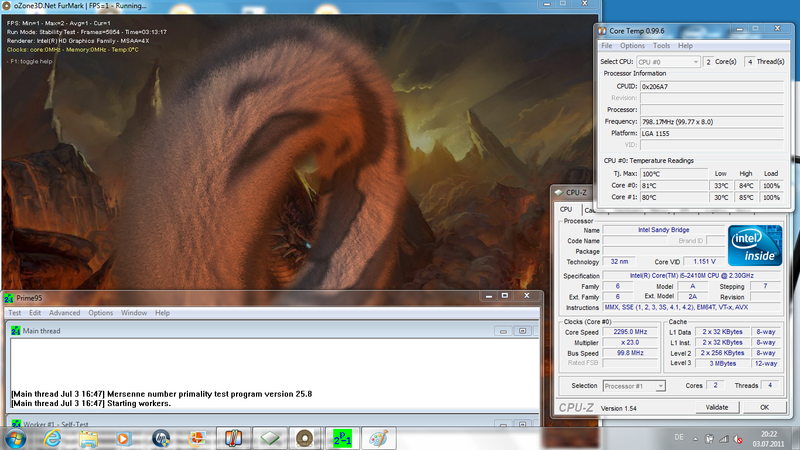Click the Intel inside logo in CPU-Z

point(755,245)
